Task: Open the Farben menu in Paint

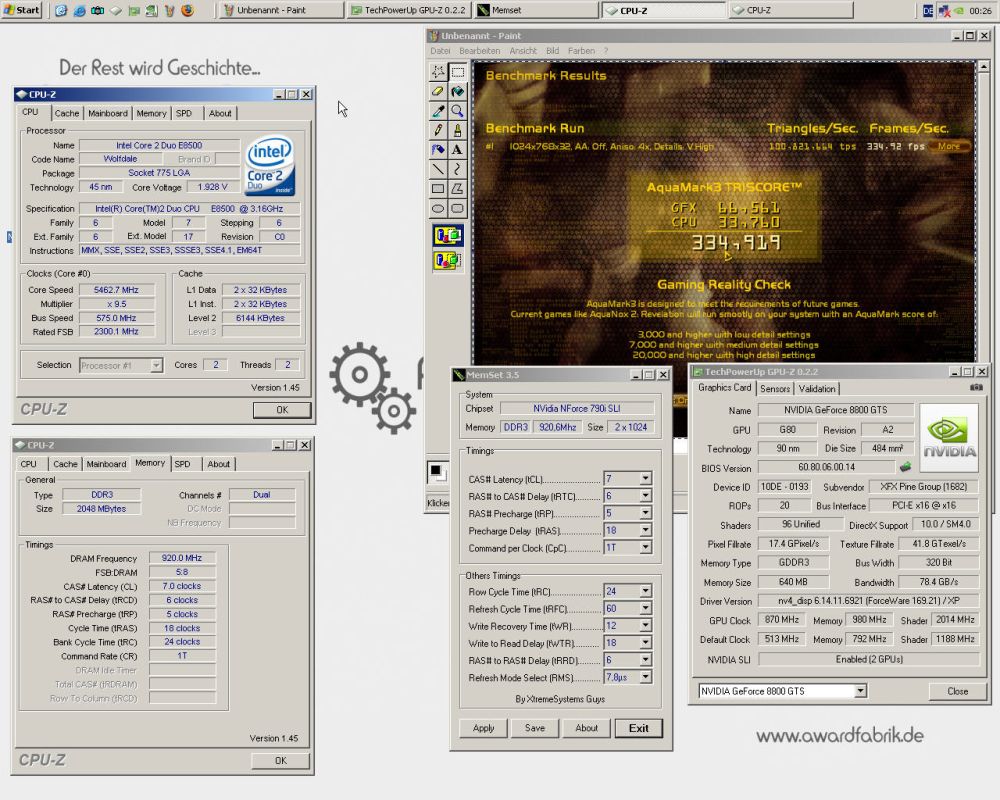Action: point(581,50)
